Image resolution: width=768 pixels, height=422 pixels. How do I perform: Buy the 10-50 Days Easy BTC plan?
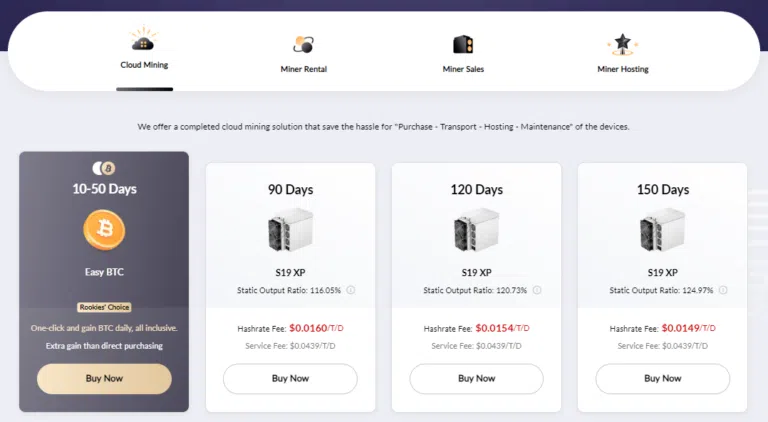click(x=104, y=378)
